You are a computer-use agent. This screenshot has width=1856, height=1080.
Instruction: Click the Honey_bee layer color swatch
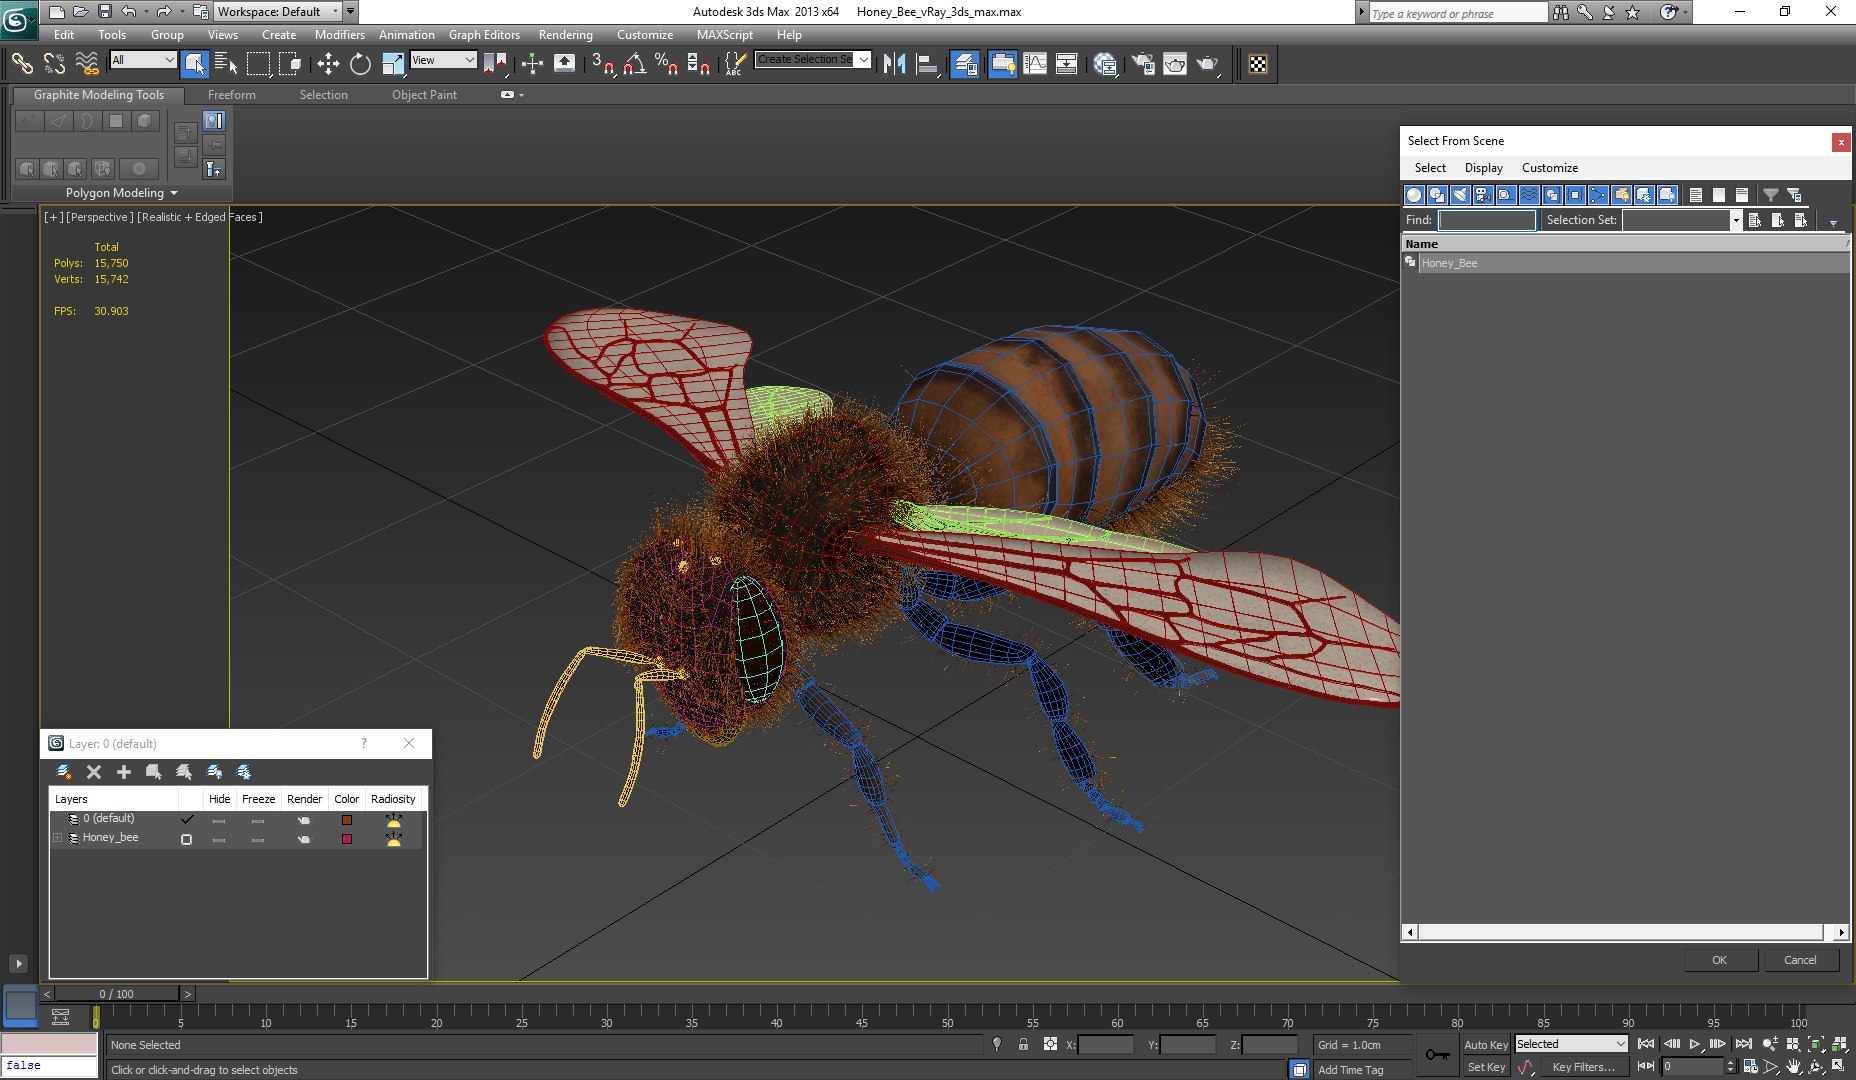[347, 839]
